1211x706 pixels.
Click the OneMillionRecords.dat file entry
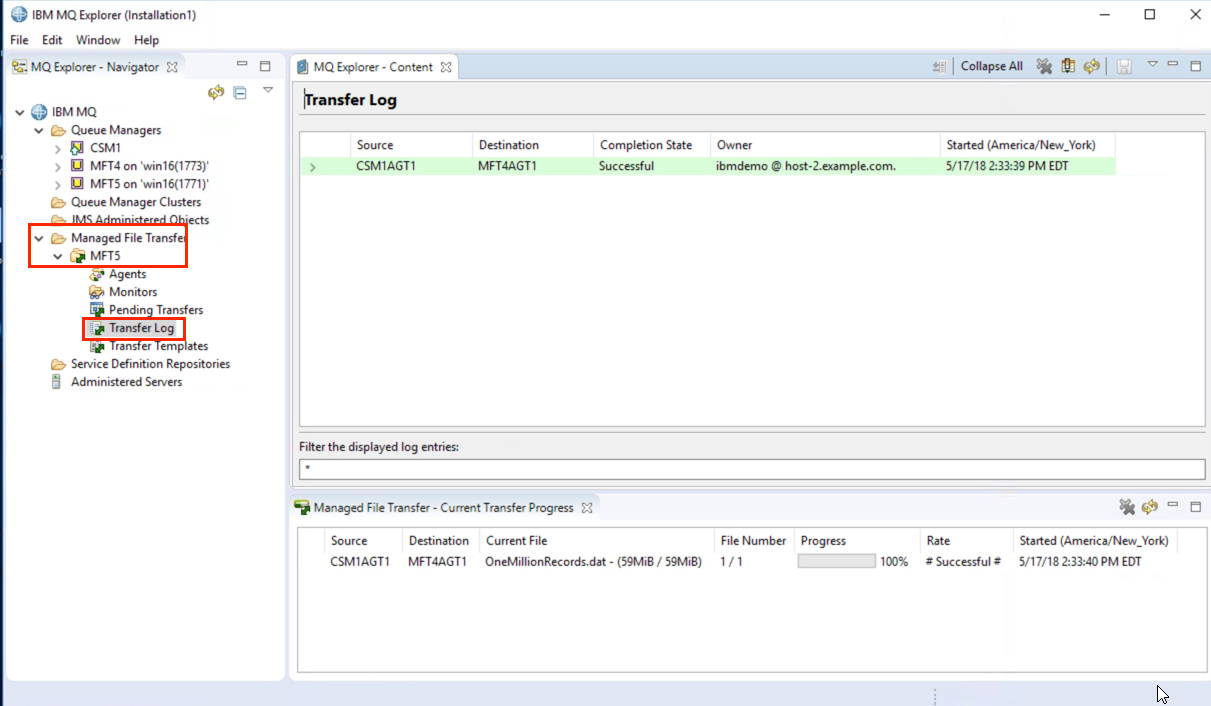[x=593, y=562]
